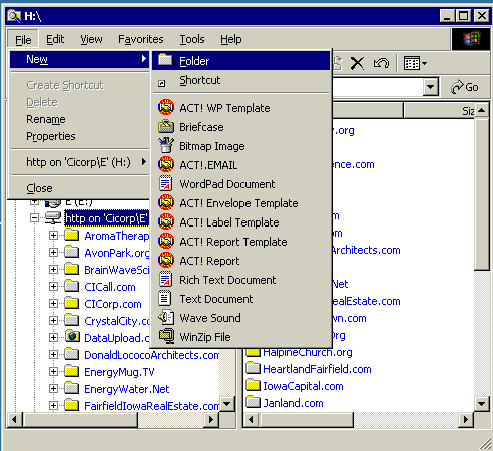Expand the CrystalCity folder node
493x451 pixels.
point(53,321)
